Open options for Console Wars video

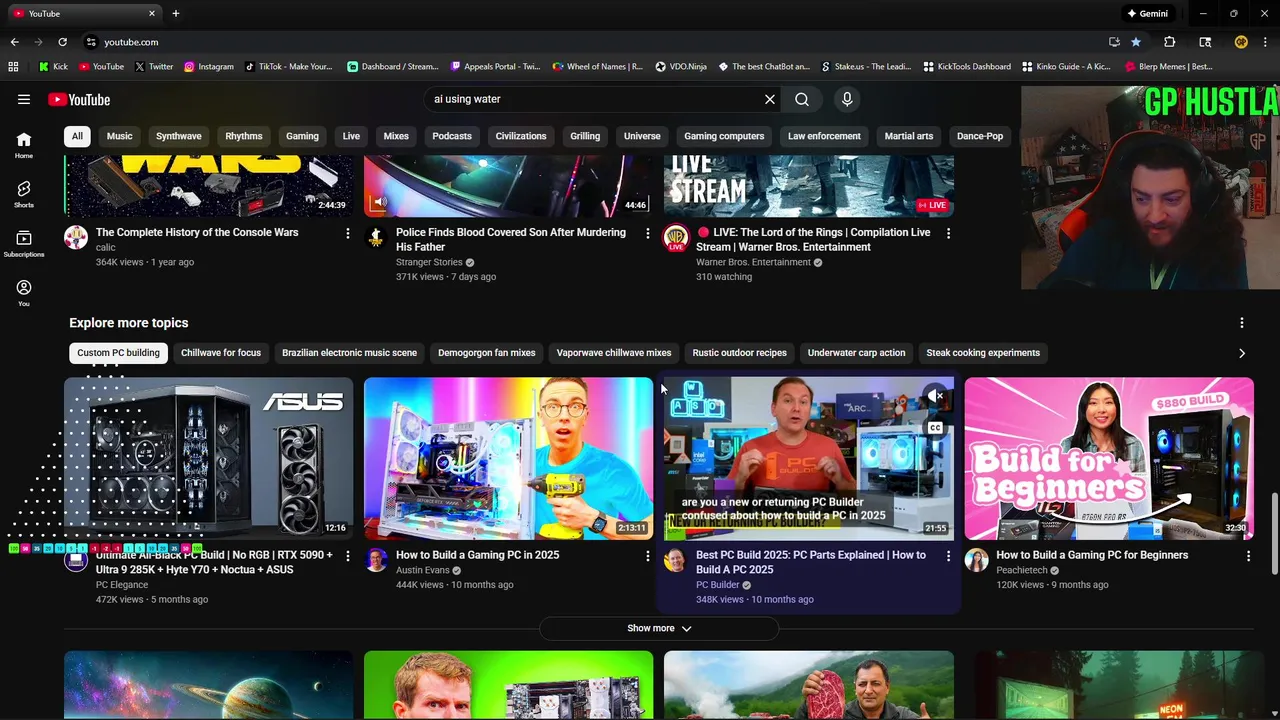(x=348, y=233)
